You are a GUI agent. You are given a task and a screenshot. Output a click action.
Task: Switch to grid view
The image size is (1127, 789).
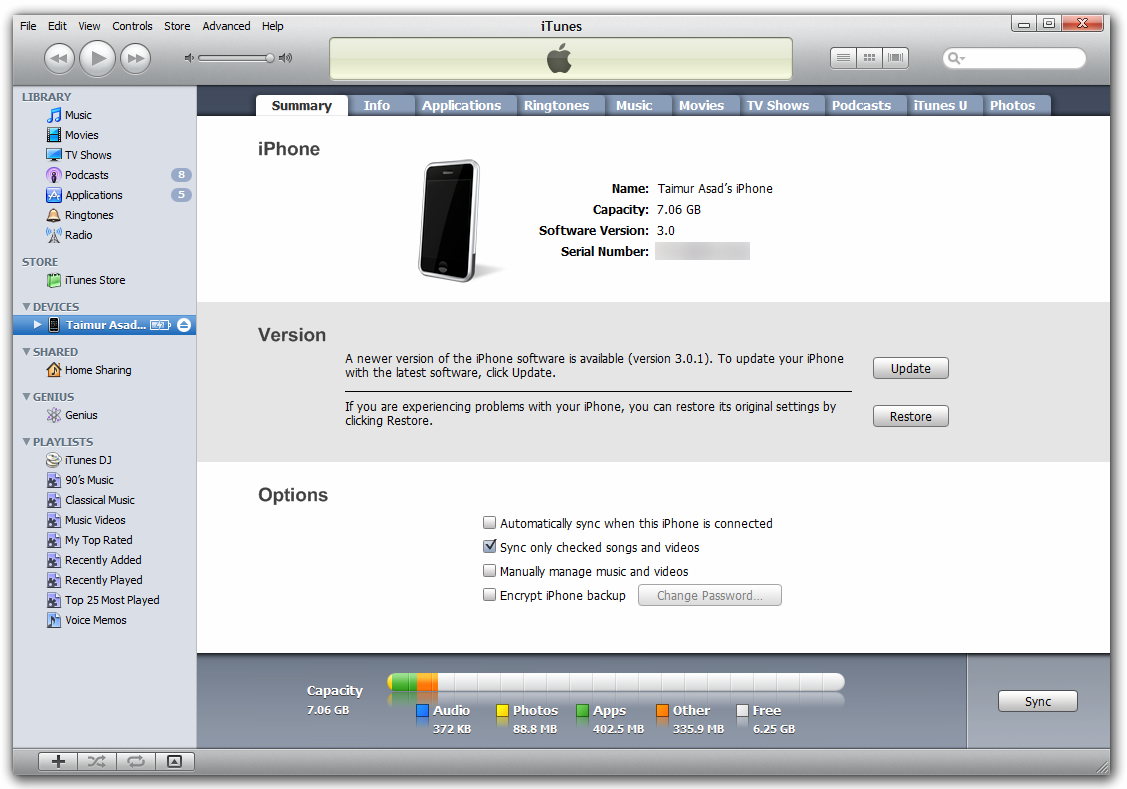point(869,58)
